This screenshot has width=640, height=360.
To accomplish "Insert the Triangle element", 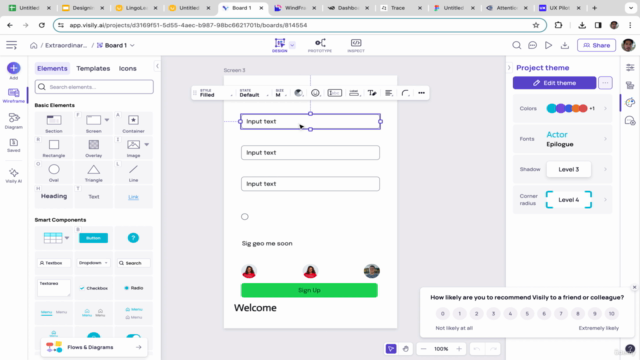I will tap(93, 173).
